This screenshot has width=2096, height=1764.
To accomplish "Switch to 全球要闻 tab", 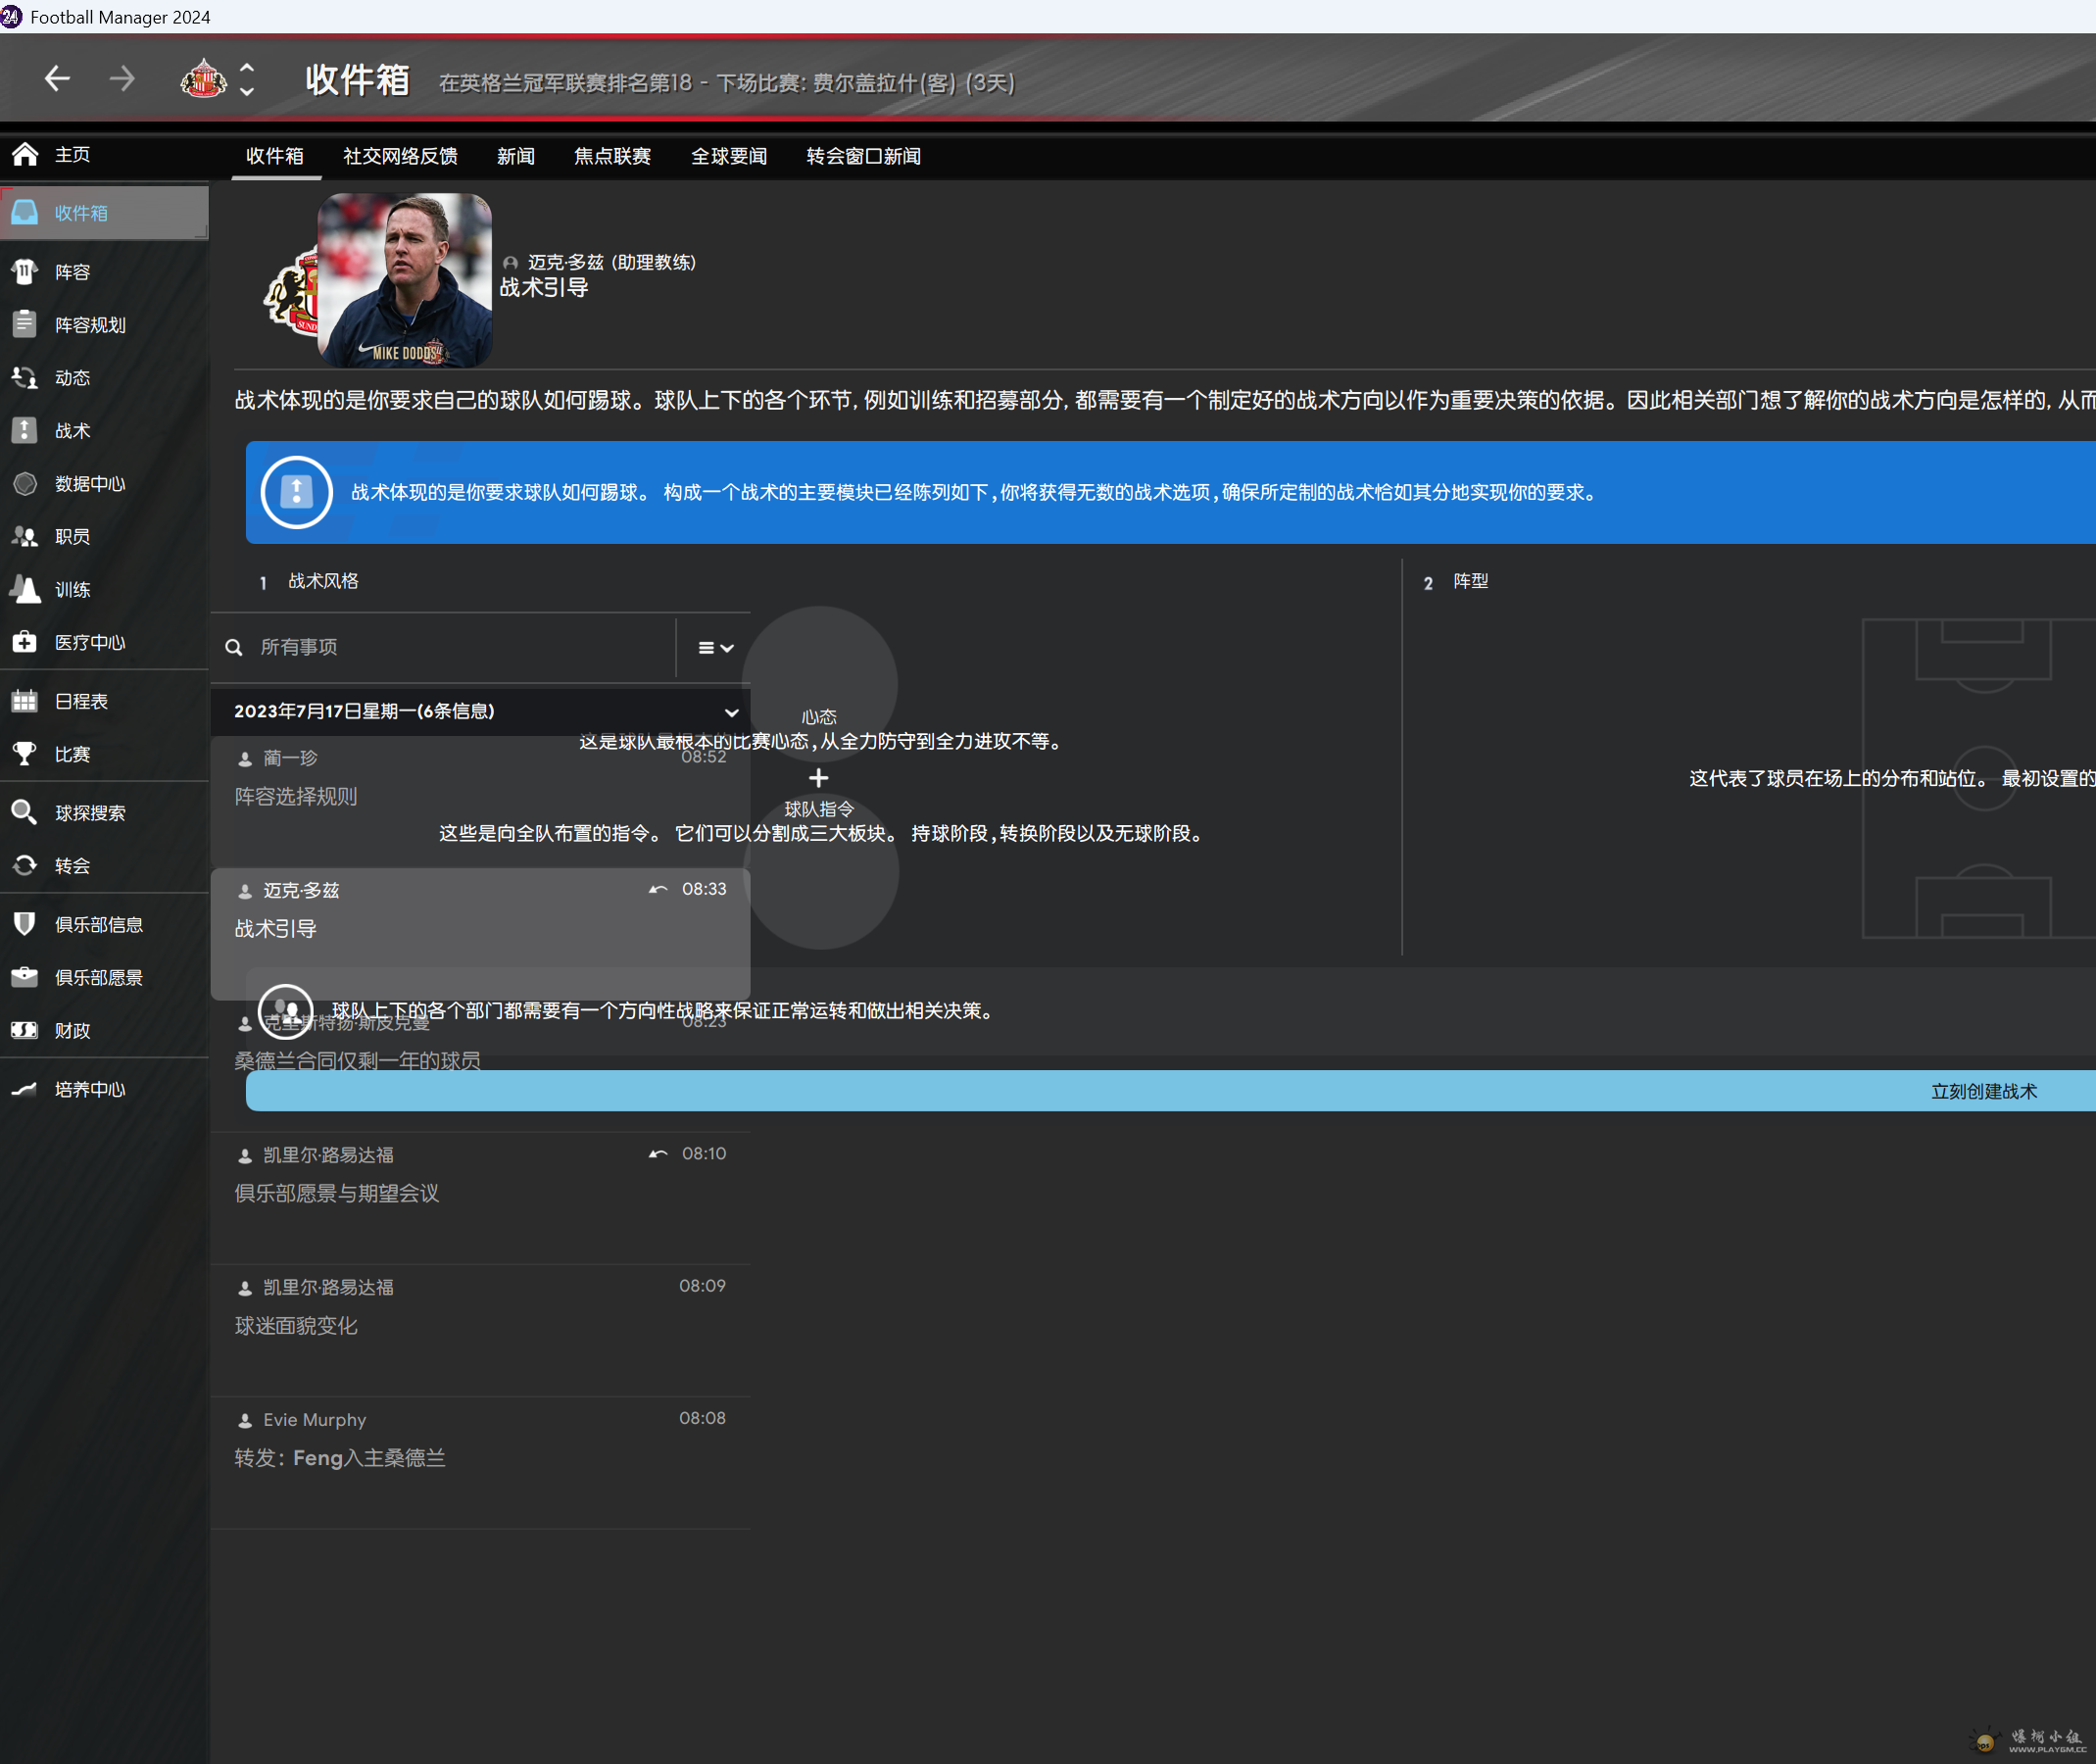I will (729, 156).
